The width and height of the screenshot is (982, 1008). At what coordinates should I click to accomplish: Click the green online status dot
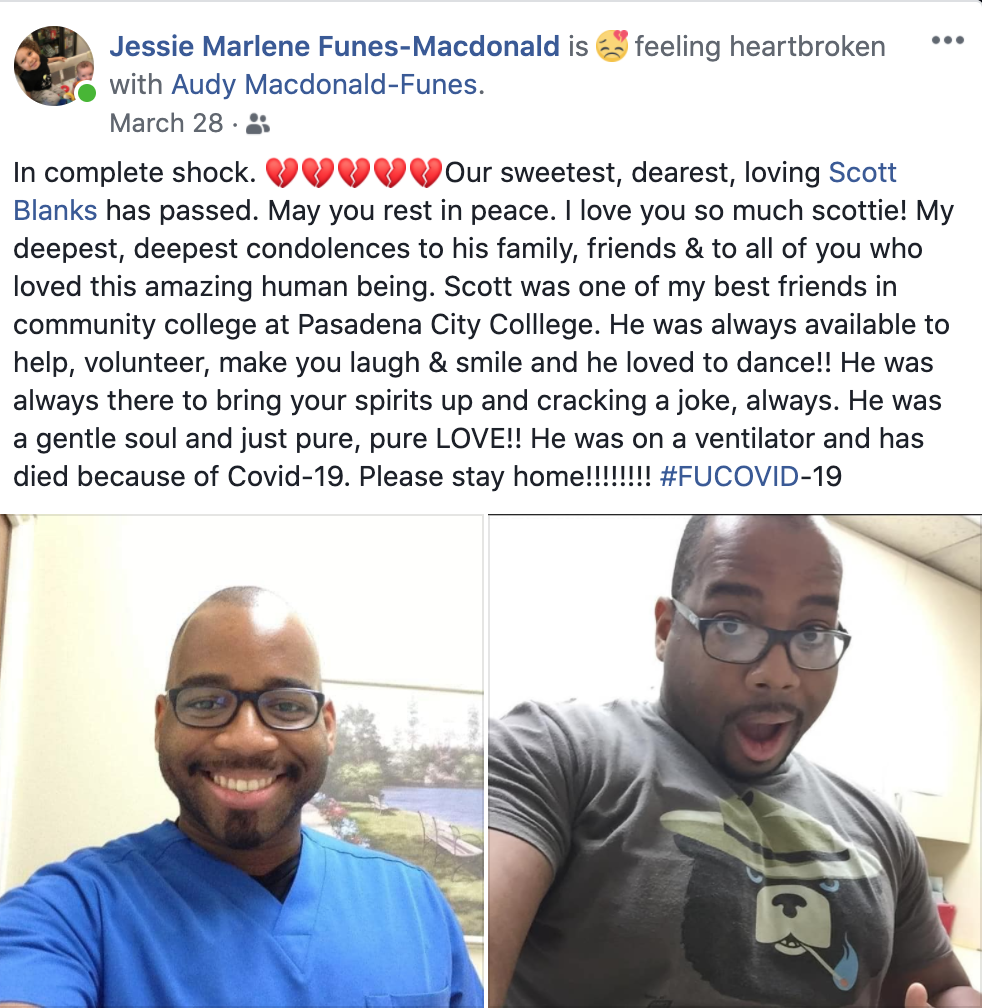tap(86, 93)
